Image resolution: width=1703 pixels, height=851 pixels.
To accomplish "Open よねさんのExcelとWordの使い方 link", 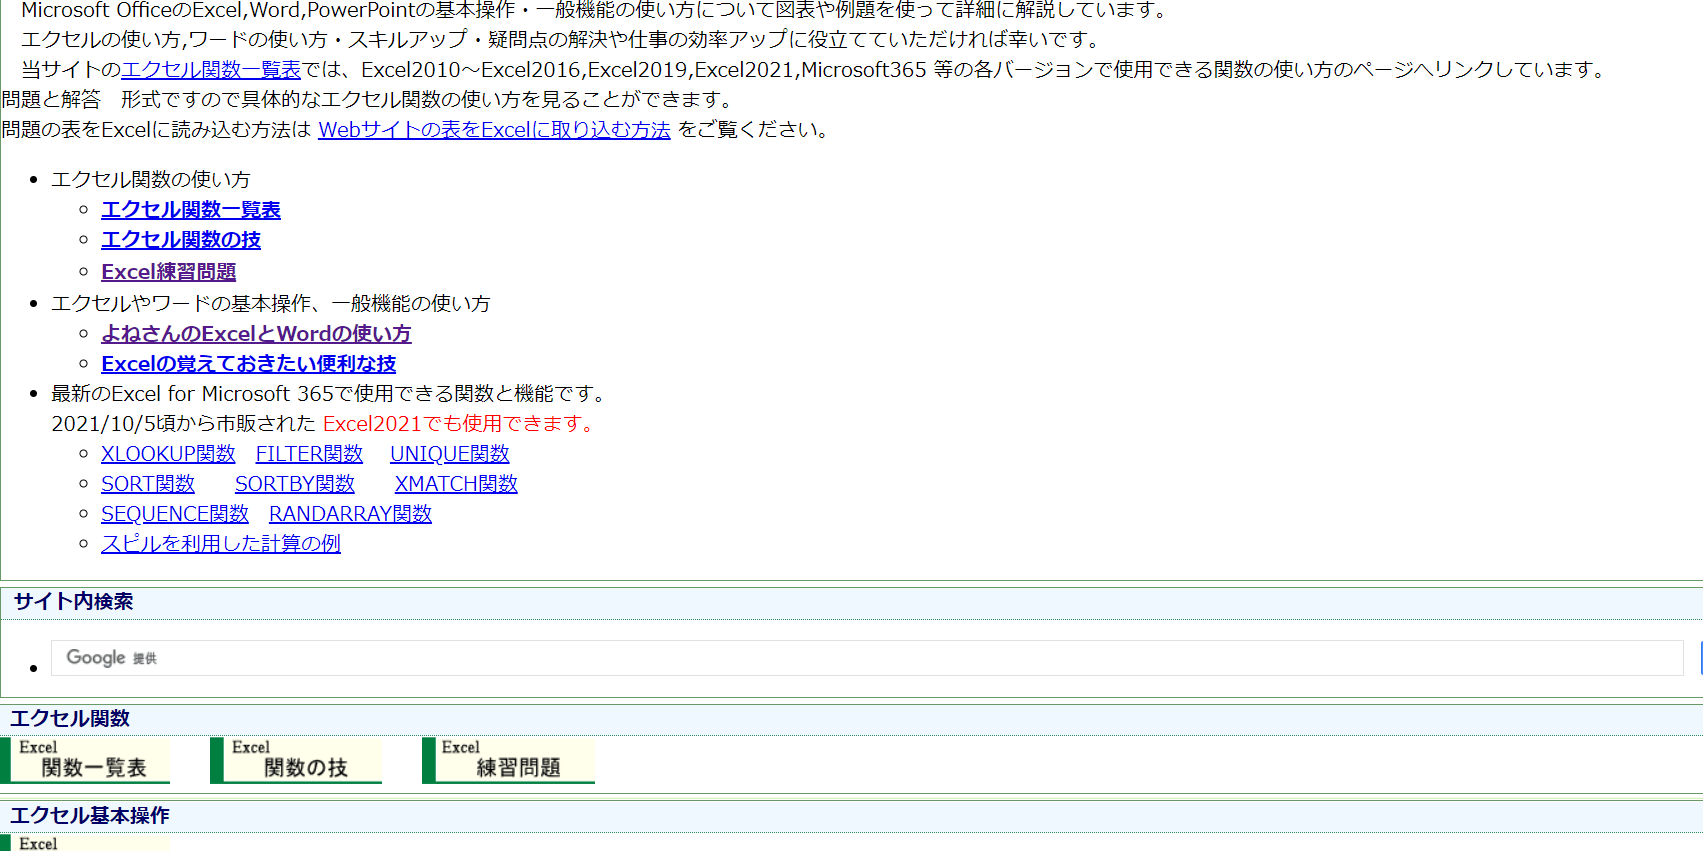I will 256,334.
